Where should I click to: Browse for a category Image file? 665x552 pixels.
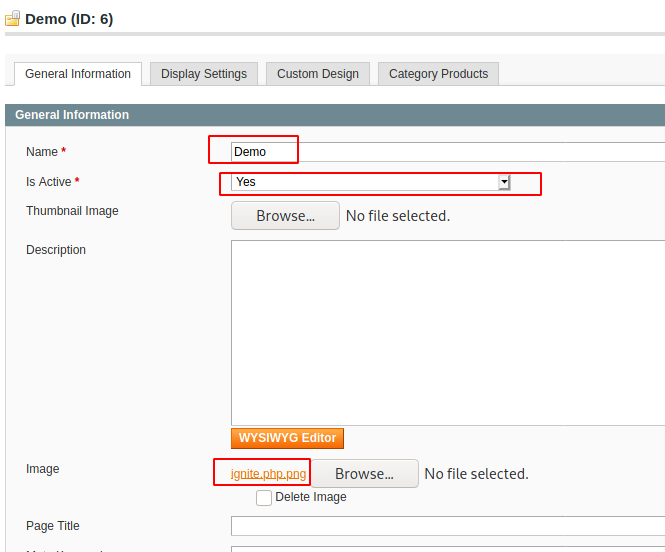[x=365, y=474]
